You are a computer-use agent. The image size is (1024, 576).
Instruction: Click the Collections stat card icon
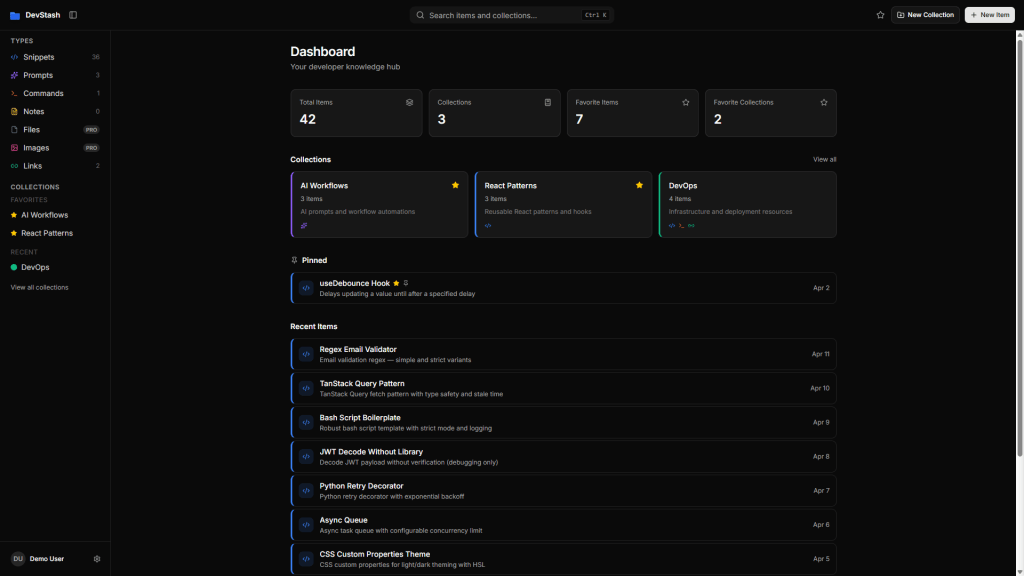point(547,102)
